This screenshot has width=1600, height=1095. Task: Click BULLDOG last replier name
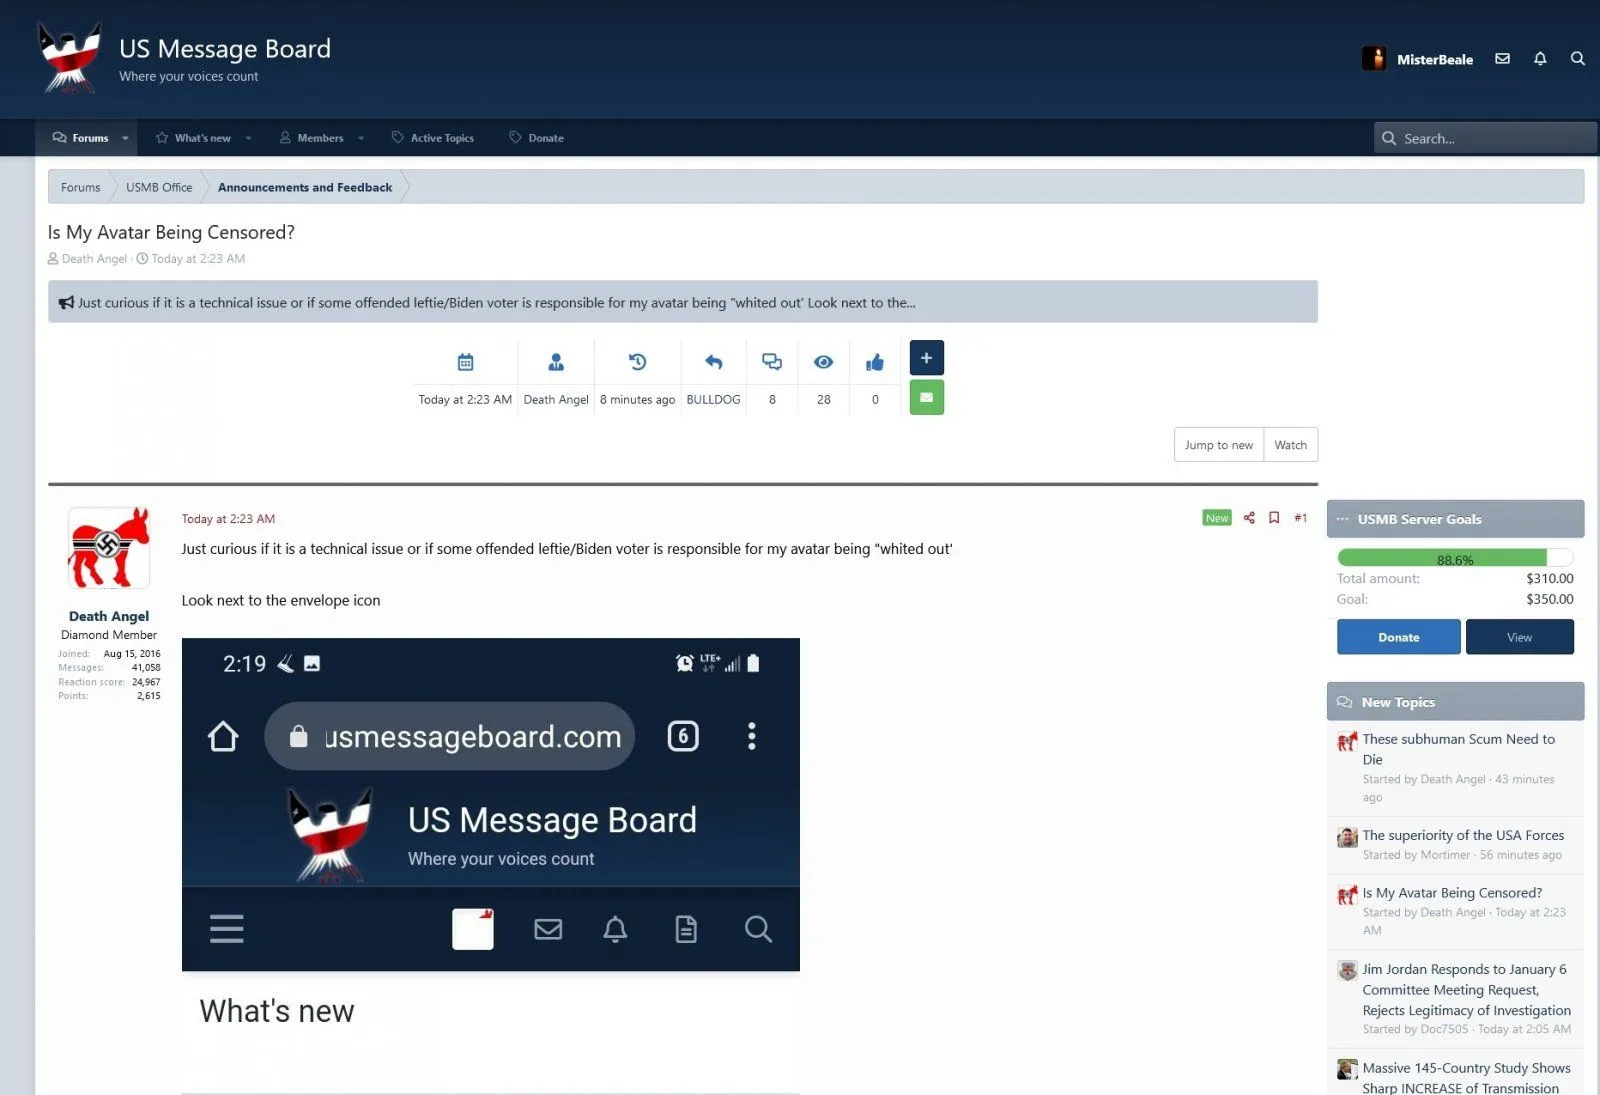click(x=713, y=399)
